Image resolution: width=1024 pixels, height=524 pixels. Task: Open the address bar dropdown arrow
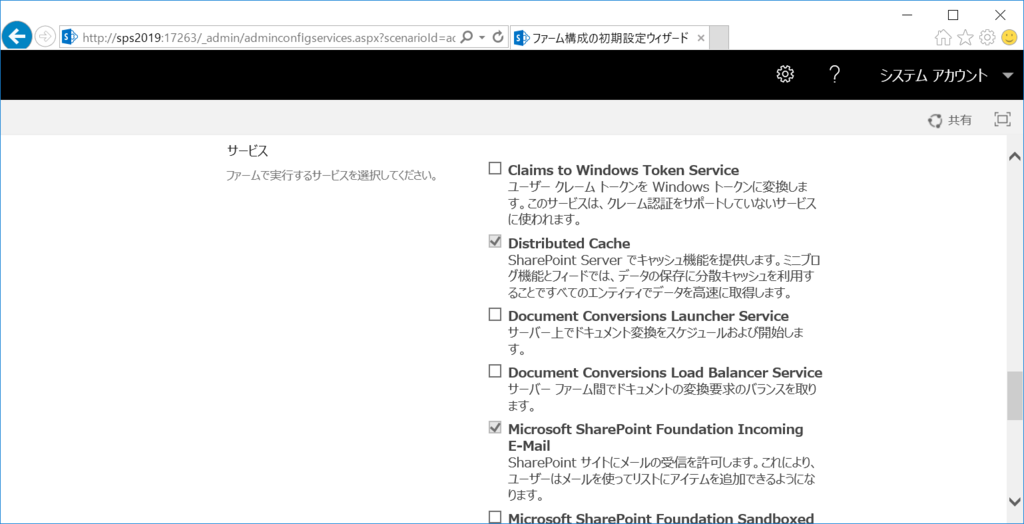click(x=482, y=38)
